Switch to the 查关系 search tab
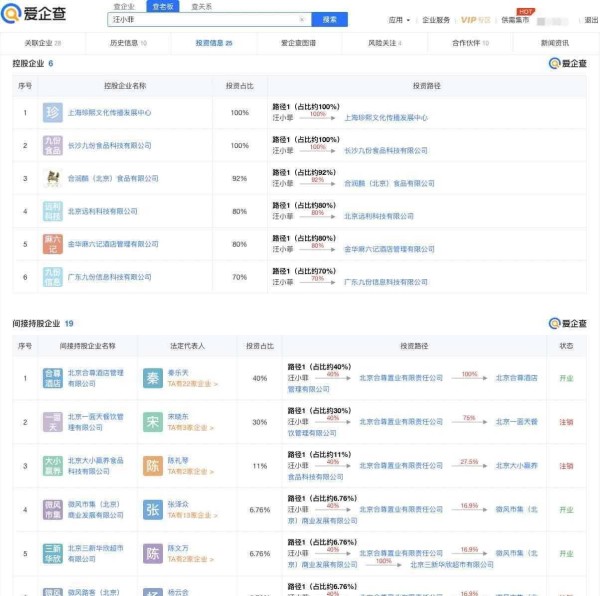The width and height of the screenshot is (600, 596). 202,7
